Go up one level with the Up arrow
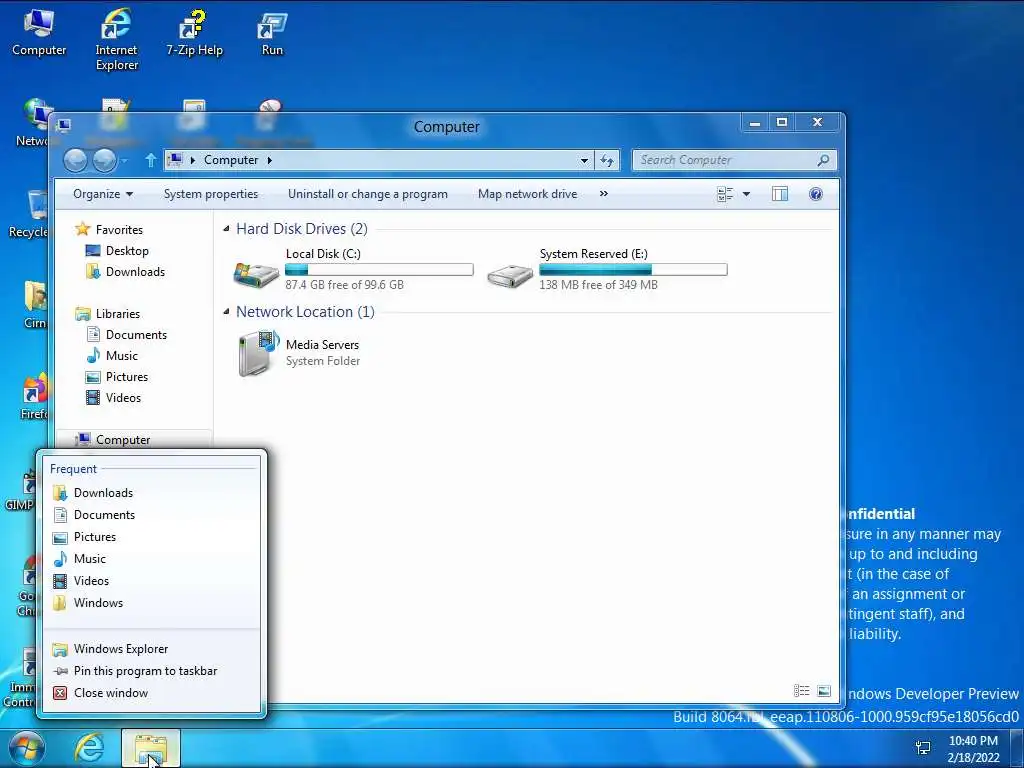 click(150, 160)
